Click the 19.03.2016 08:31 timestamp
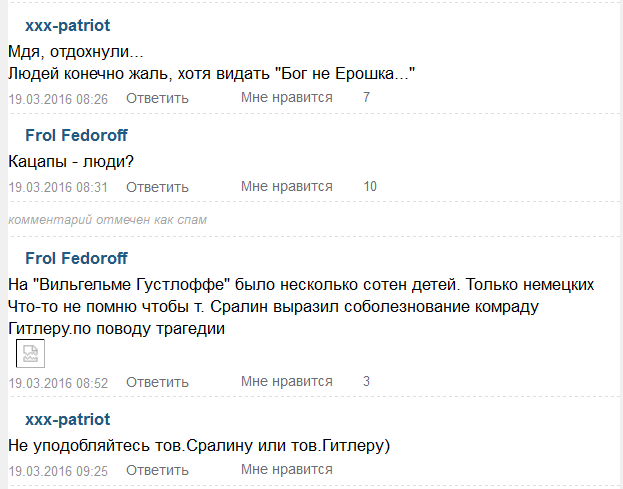 [58, 187]
